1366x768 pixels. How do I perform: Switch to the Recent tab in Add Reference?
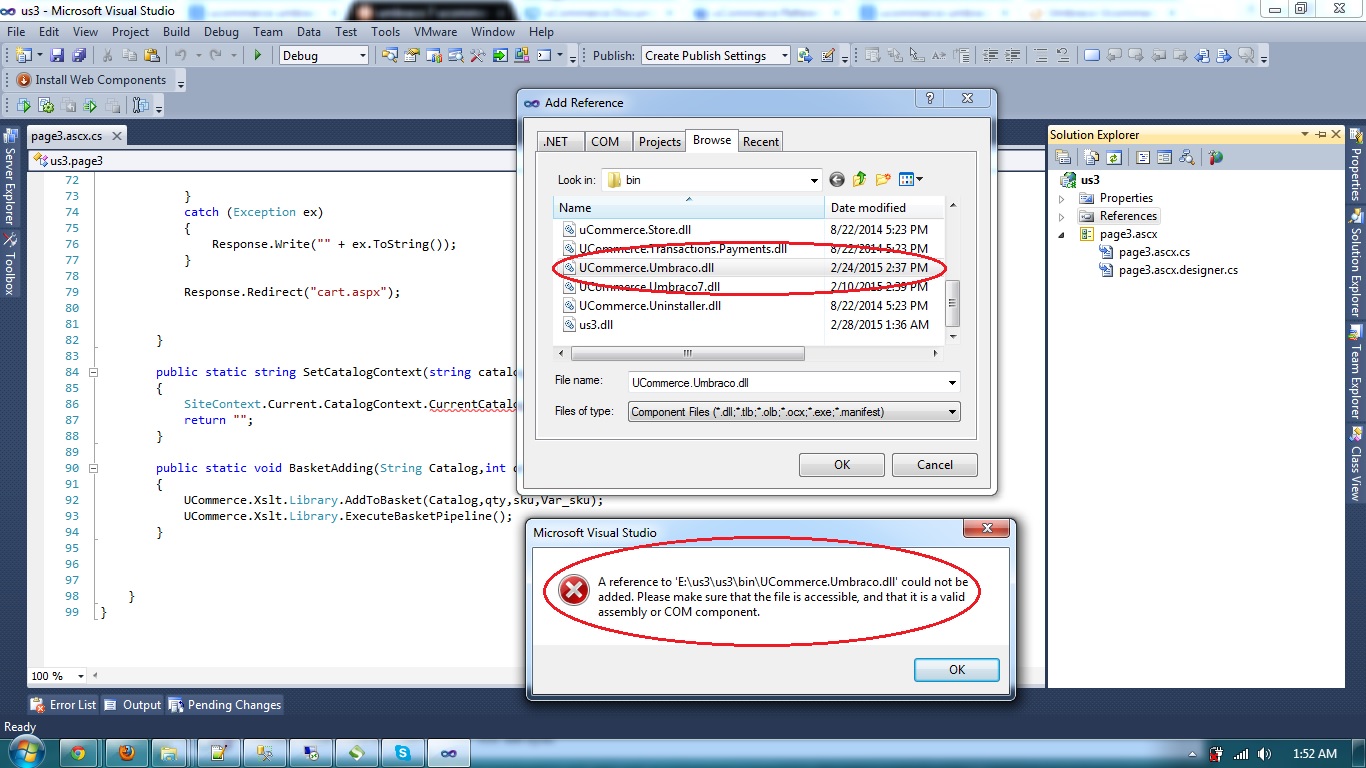coord(761,142)
